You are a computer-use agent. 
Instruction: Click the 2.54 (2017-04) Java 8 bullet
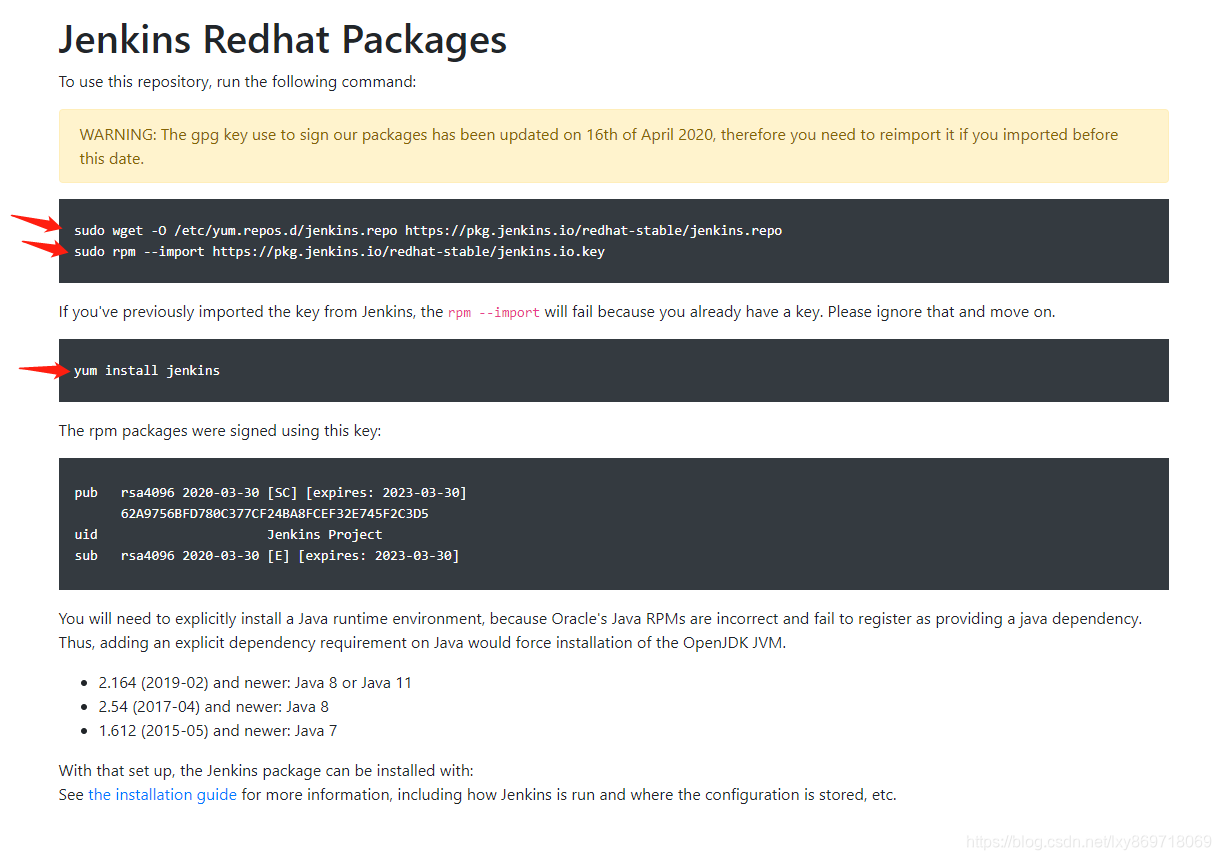tap(213, 707)
